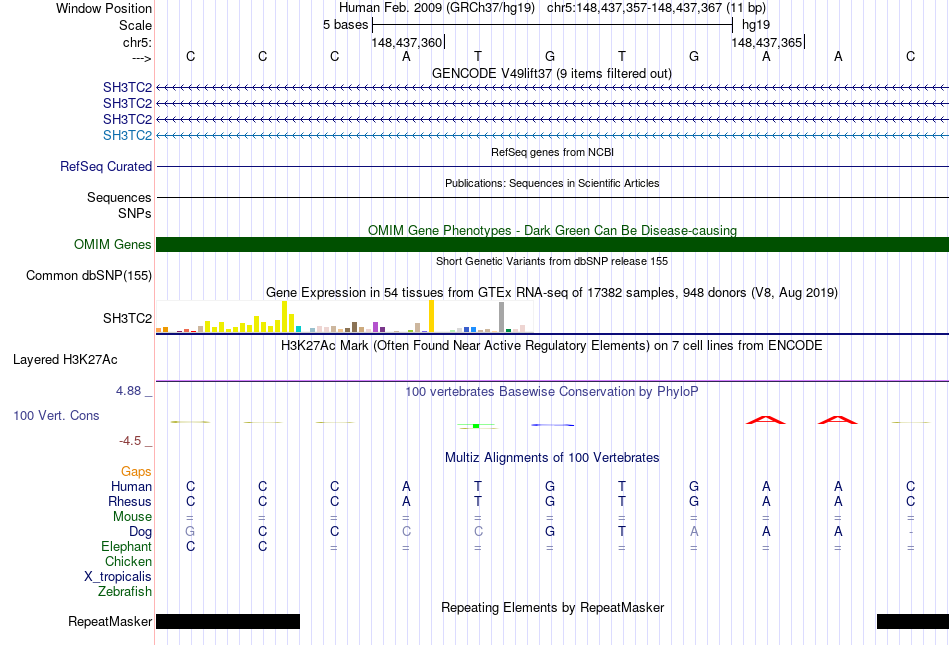Image resolution: width=950 pixels, height=645 pixels.
Task: Click the Multiz Alignments of 100 Vertebrates title
Action: (x=552, y=458)
